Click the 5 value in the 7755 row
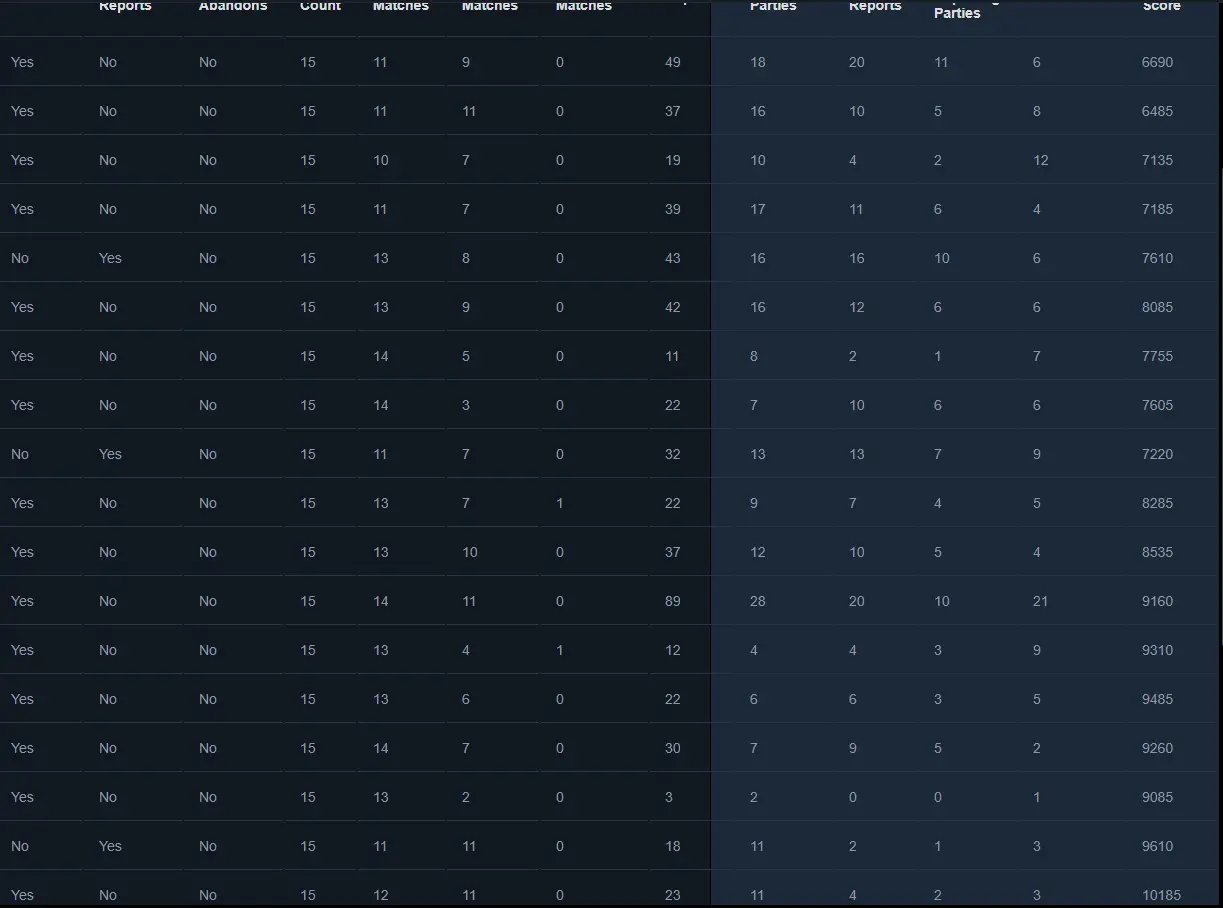Screen dimensions: 1223x908 point(466,356)
